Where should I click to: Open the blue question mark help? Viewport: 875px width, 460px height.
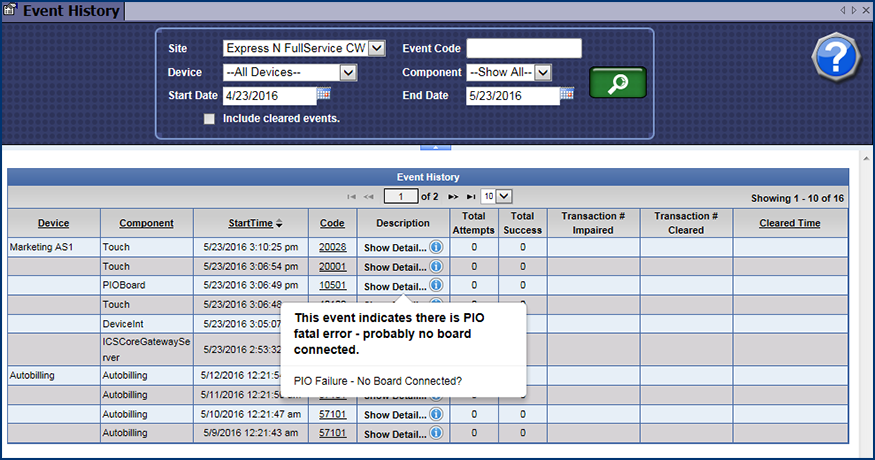[x=834, y=58]
